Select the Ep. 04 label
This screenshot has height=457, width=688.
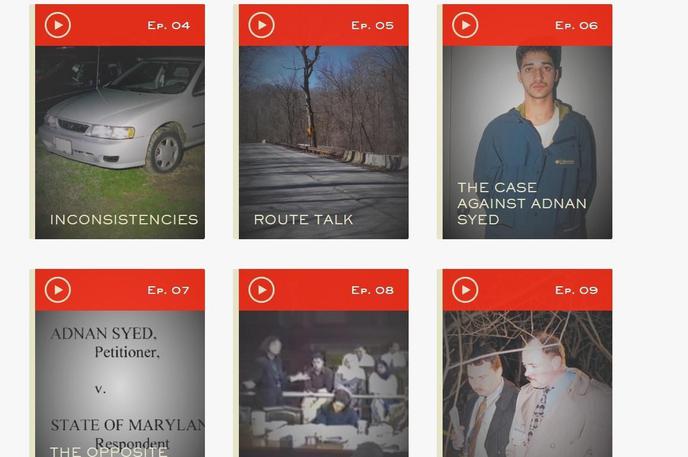tap(168, 25)
